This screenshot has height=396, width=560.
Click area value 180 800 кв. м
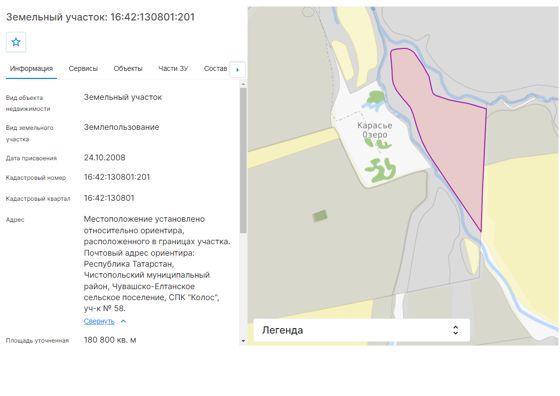(x=110, y=340)
